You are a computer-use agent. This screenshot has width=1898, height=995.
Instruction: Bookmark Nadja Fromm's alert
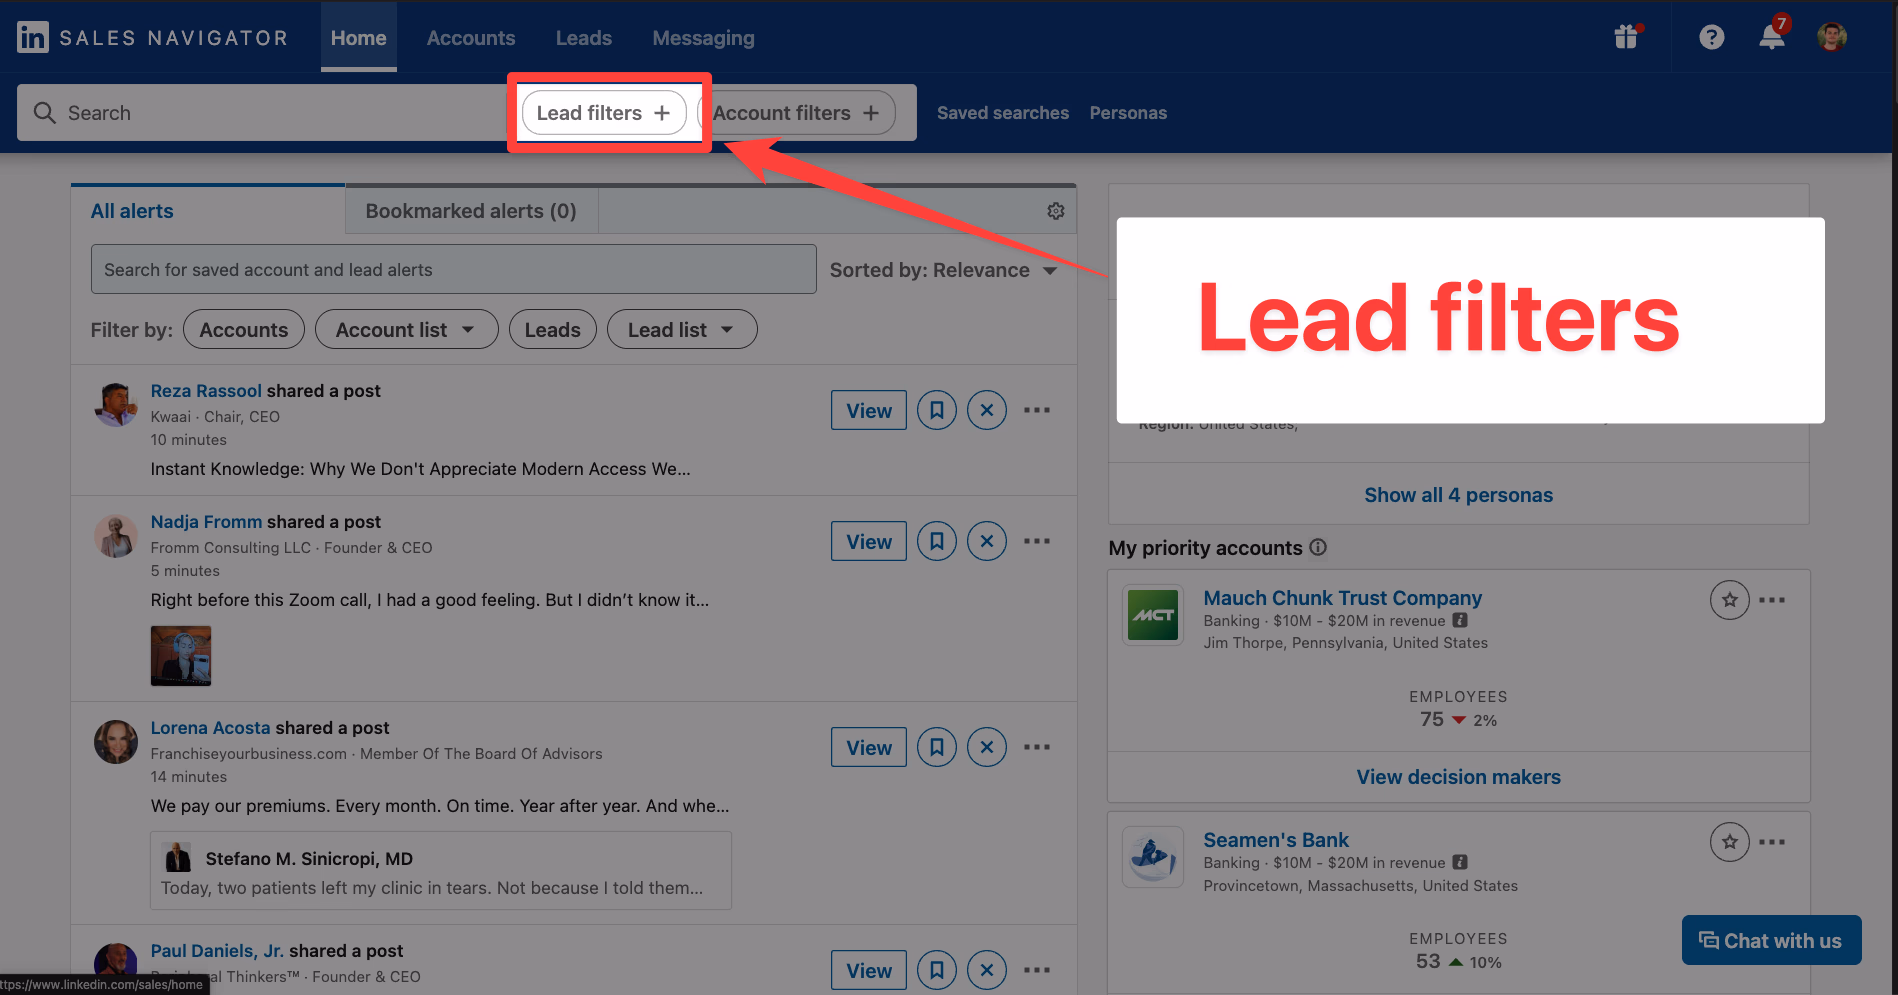[x=937, y=541]
